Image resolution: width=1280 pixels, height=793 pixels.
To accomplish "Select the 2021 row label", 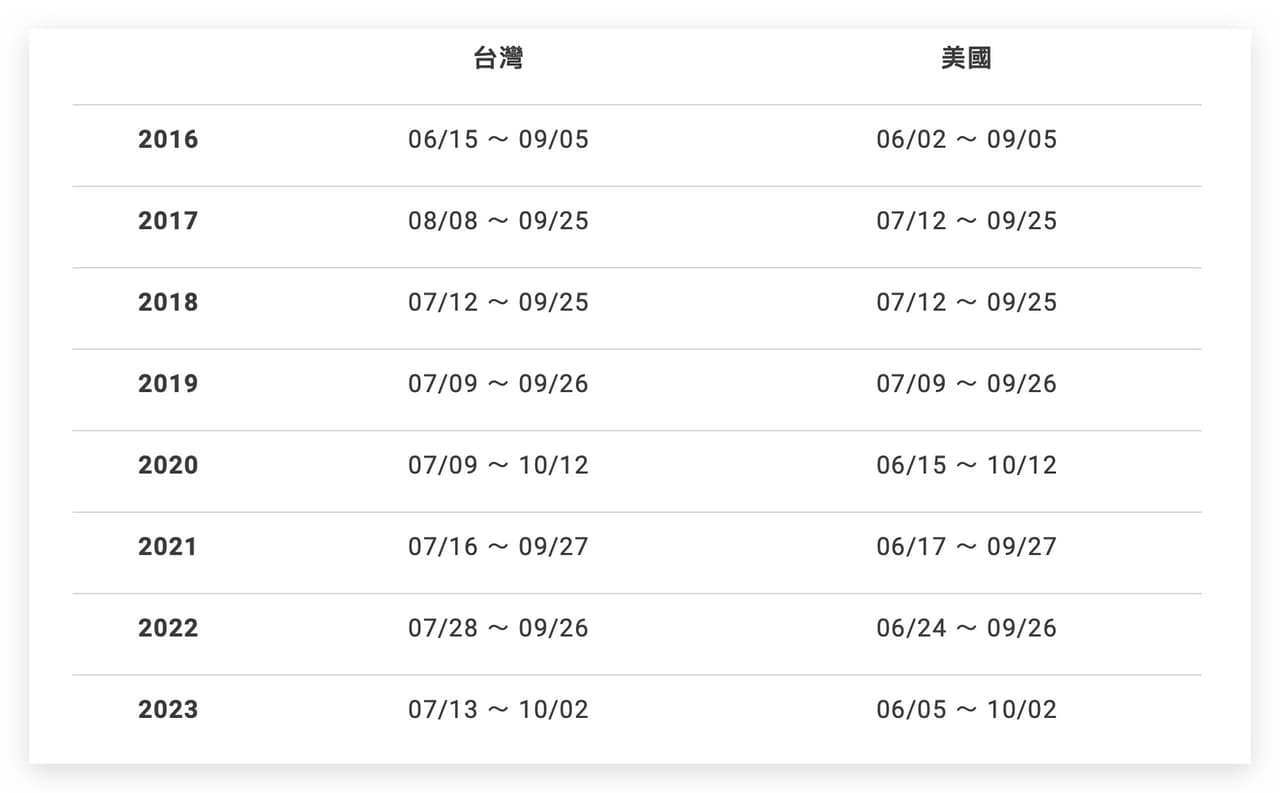I will click(168, 546).
